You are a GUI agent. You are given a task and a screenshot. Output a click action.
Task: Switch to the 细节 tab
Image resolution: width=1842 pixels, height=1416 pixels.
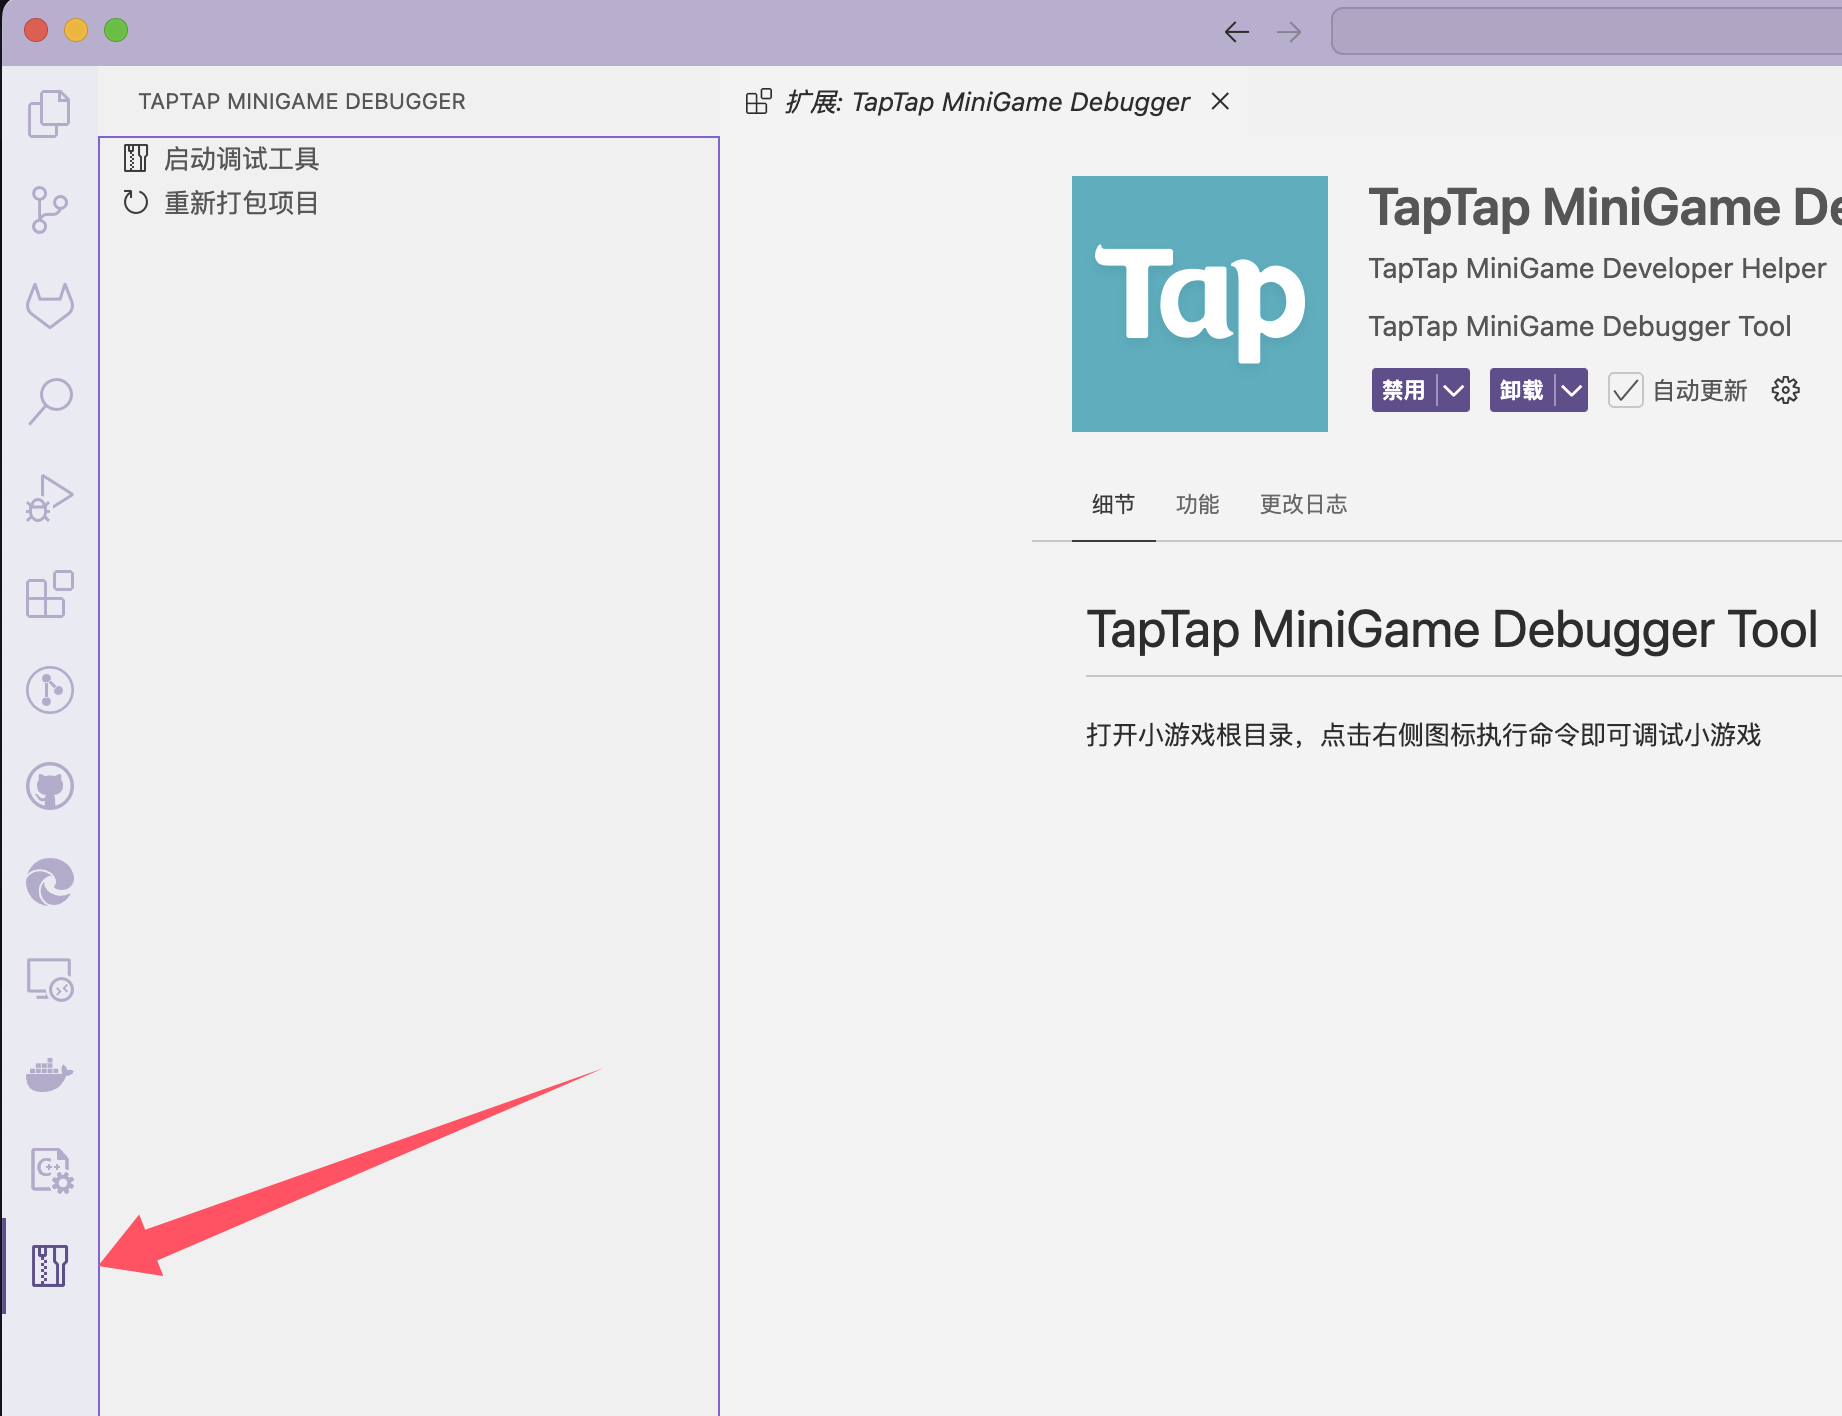coord(1113,504)
